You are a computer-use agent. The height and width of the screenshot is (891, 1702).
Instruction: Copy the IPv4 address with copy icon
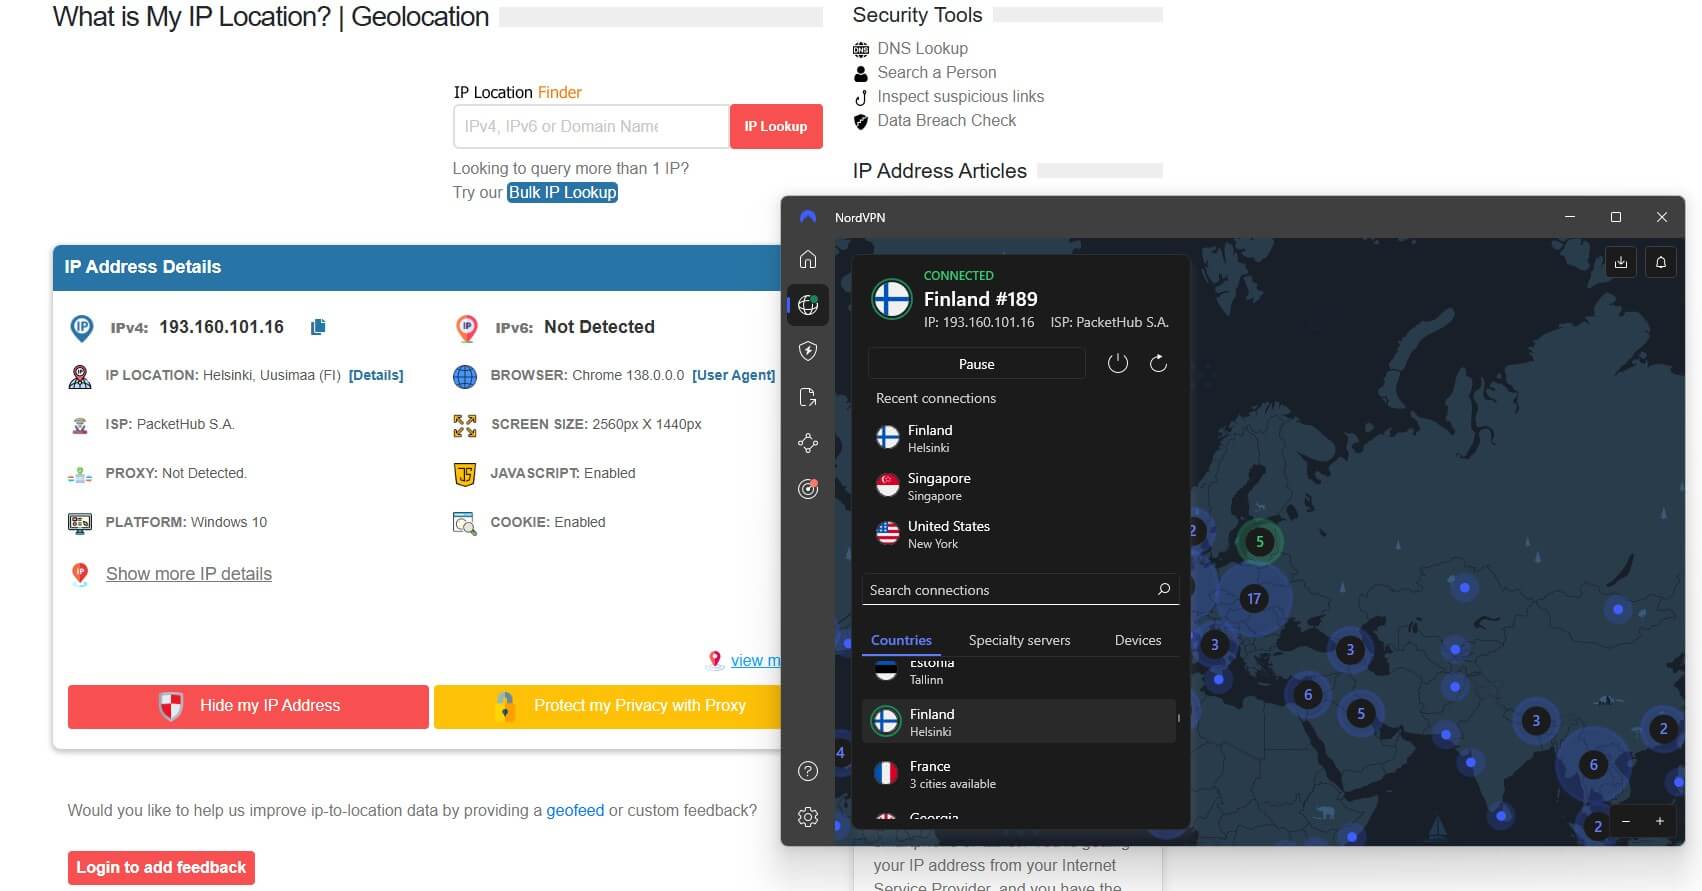point(318,327)
